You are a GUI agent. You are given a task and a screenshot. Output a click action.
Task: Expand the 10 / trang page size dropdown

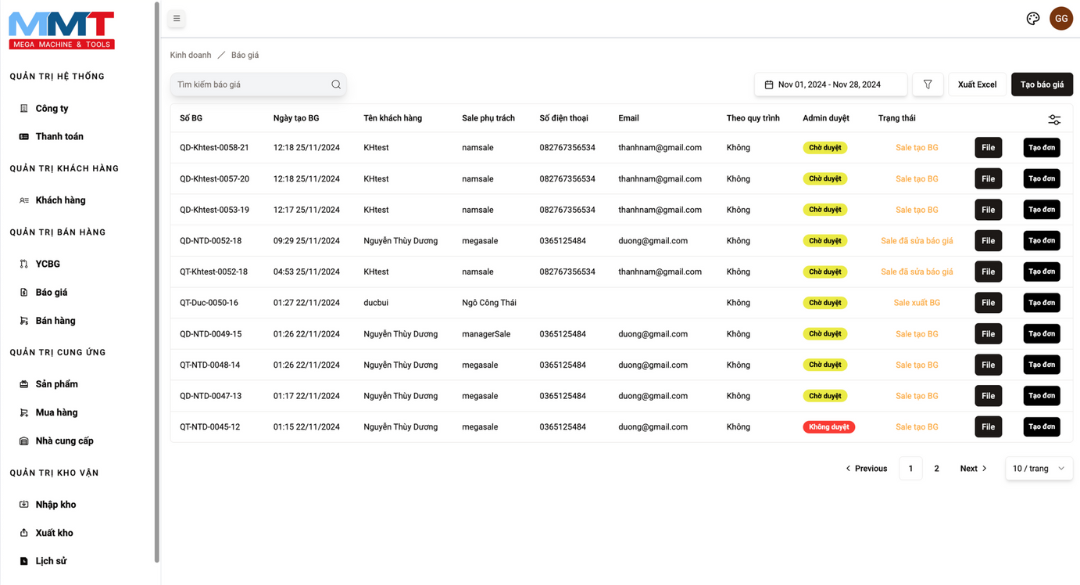tap(1039, 468)
